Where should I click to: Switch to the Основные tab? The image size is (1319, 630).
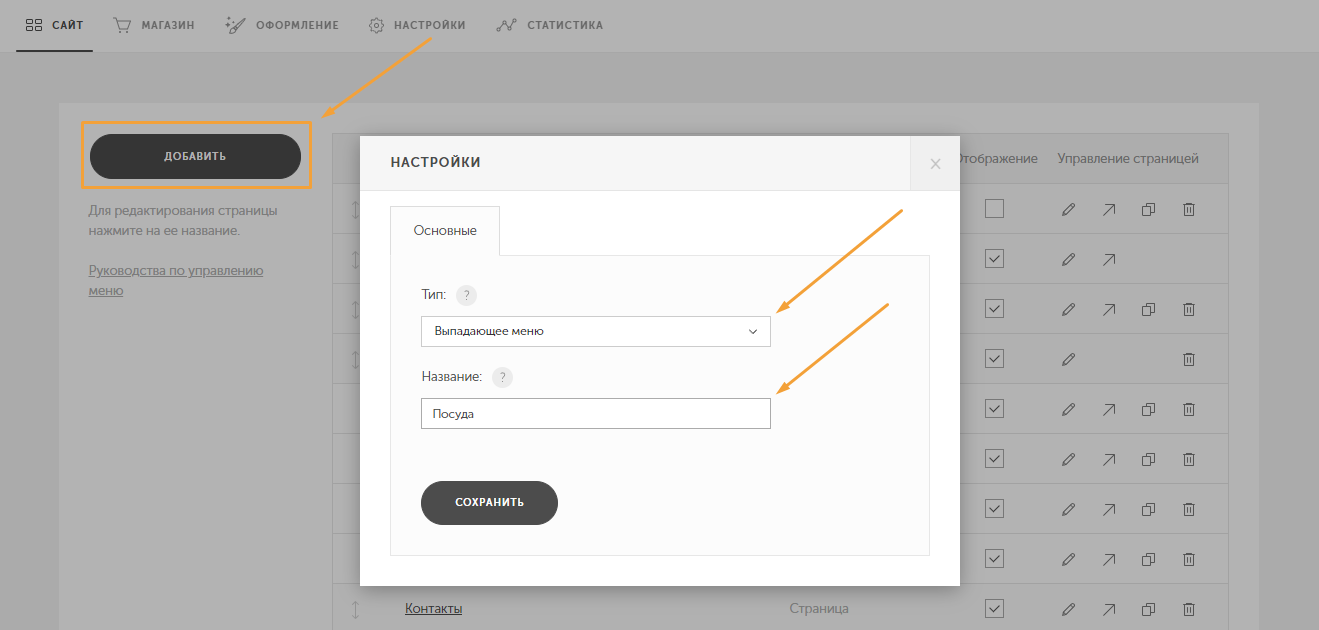pyautogui.click(x=445, y=230)
